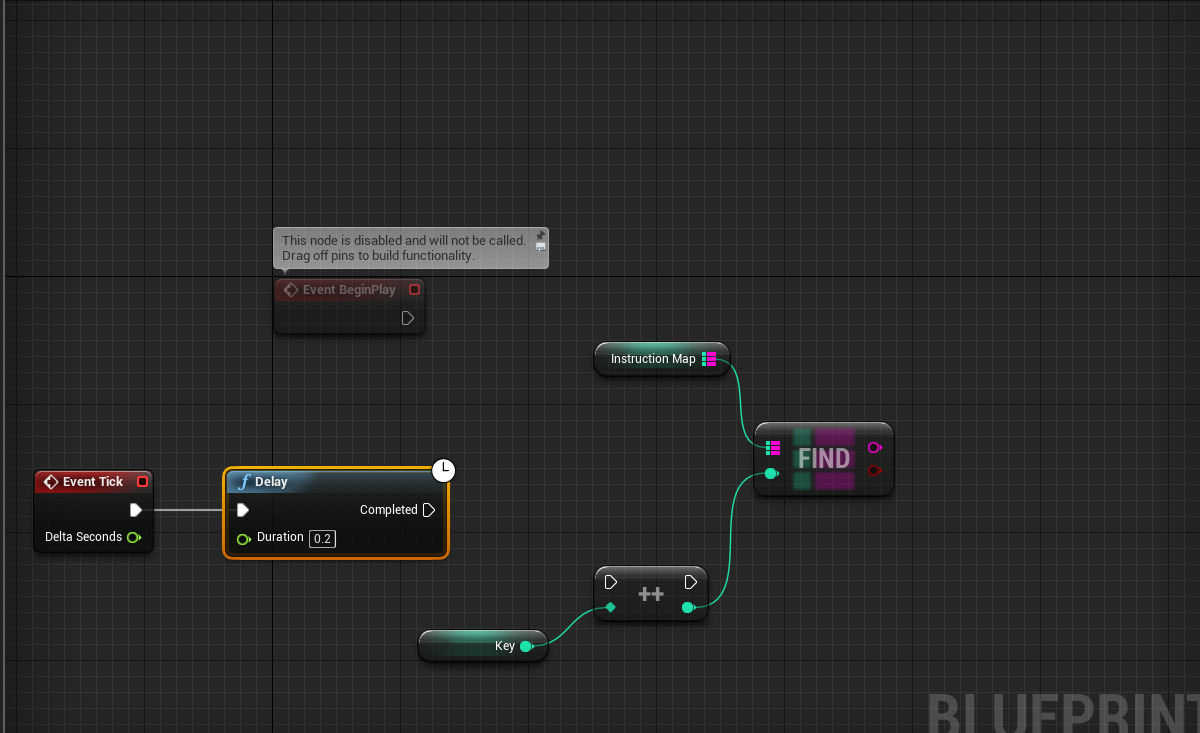Click the red boolean output pin on FIND
The height and width of the screenshot is (733, 1200).
point(874,471)
